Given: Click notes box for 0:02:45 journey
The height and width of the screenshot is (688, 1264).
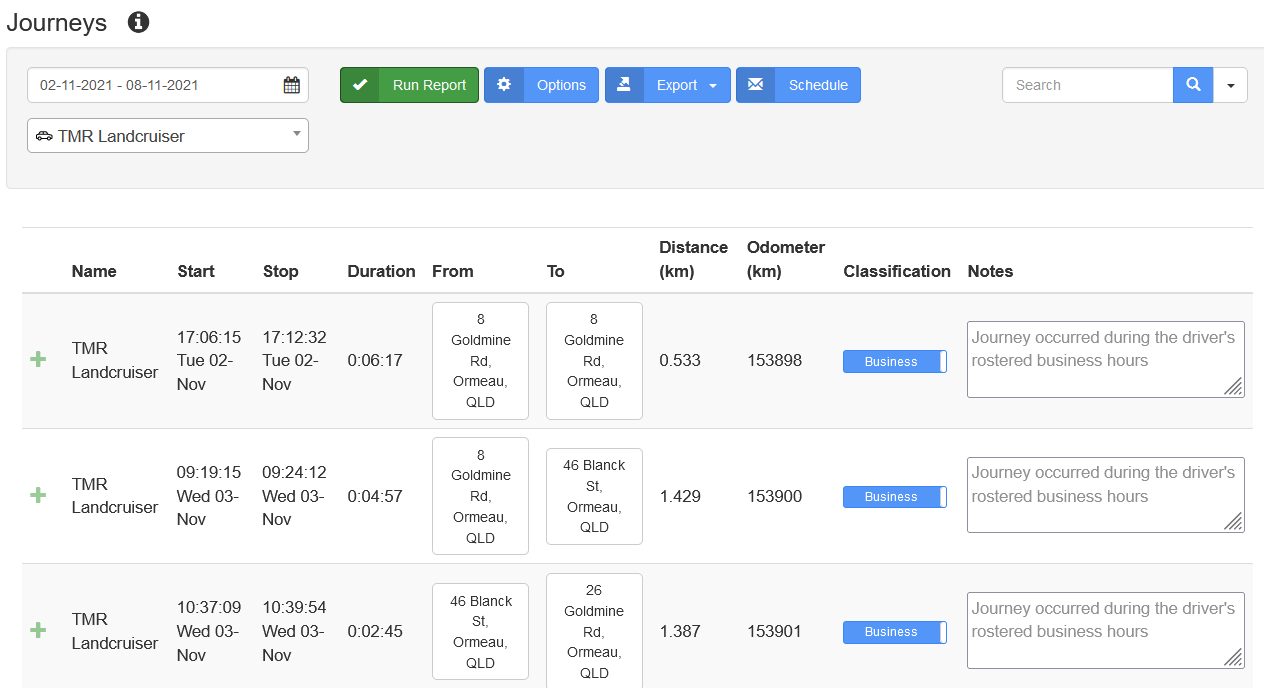Looking at the screenshot, I should (x=1105, y=630).
